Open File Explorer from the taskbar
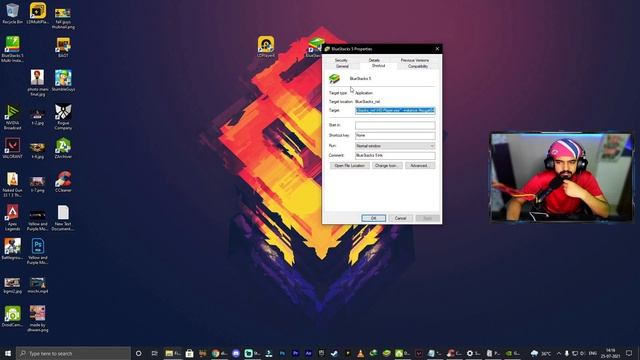This screenshot has width=640, height=360. [x=172, y=353]
